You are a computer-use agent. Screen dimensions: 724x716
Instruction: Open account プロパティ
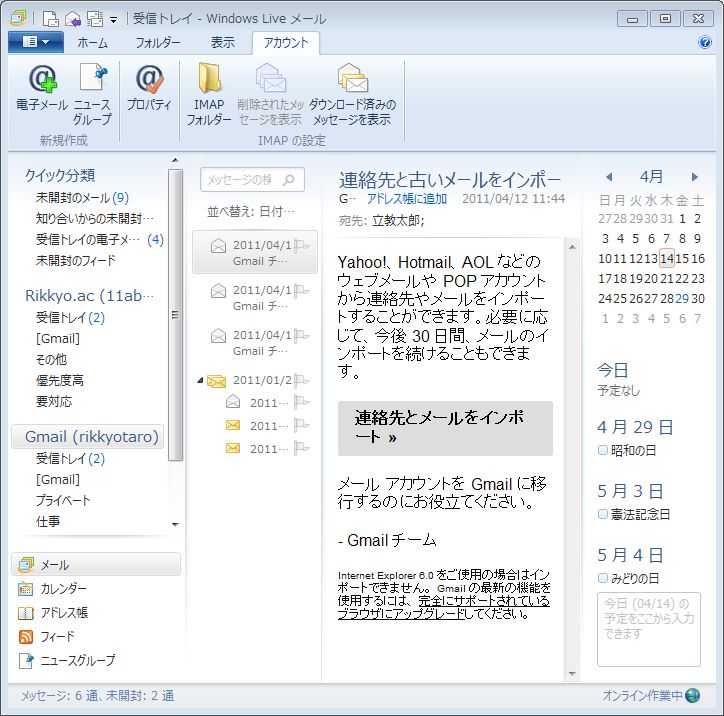point(149,88)
